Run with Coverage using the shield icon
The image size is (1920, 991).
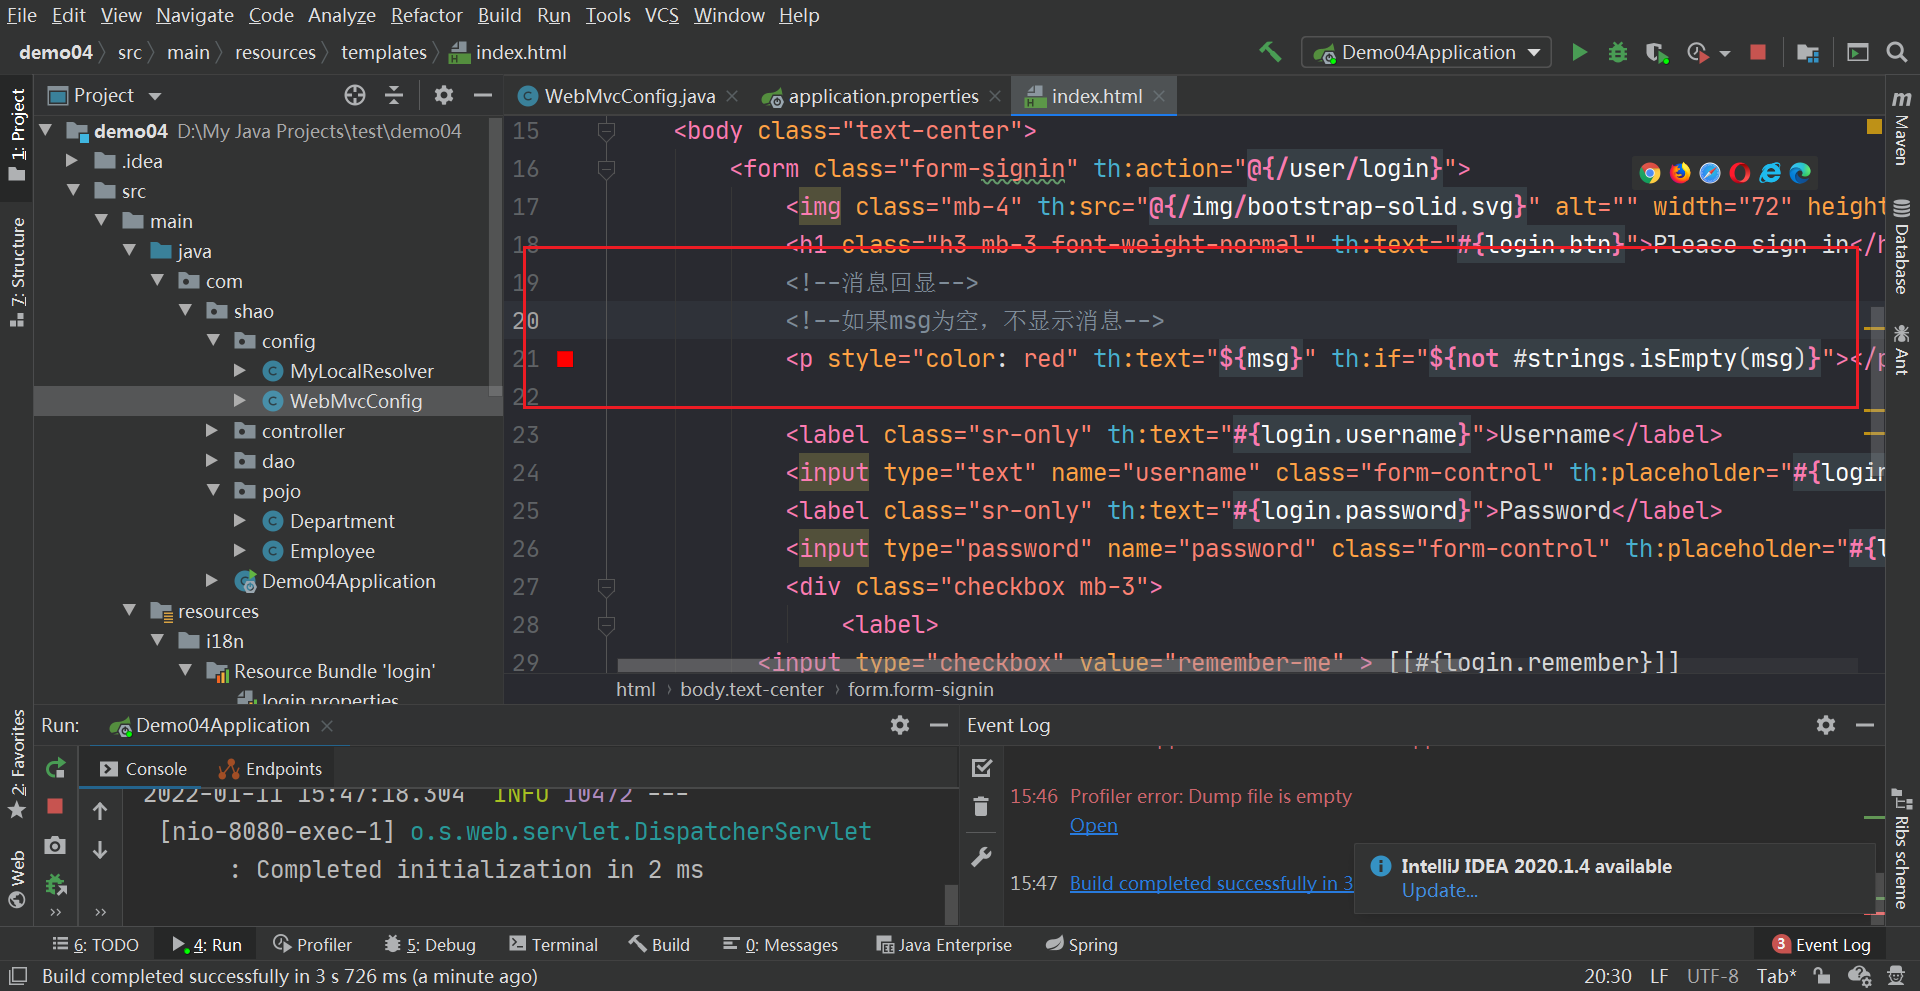coord(1656,52)
